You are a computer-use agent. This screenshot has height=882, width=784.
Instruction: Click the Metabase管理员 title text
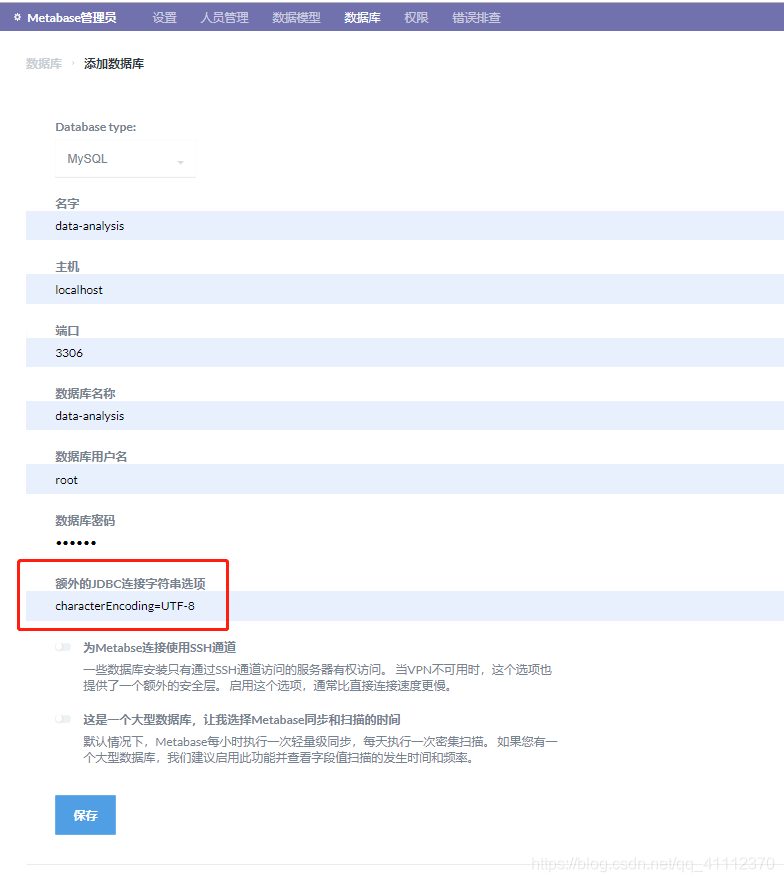coord(72,18)
